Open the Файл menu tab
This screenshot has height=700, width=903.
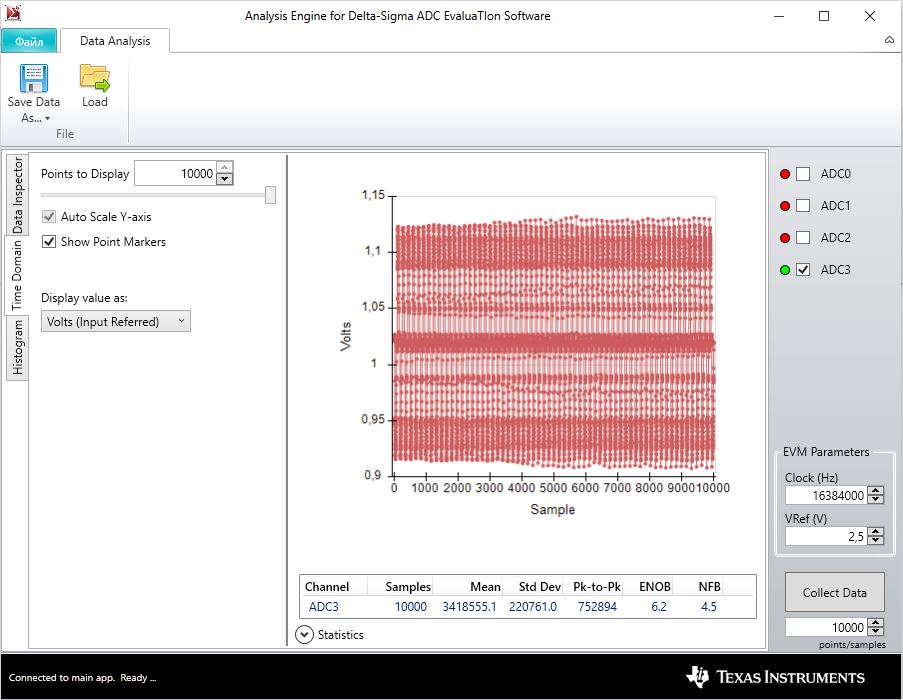coord(29,41)
